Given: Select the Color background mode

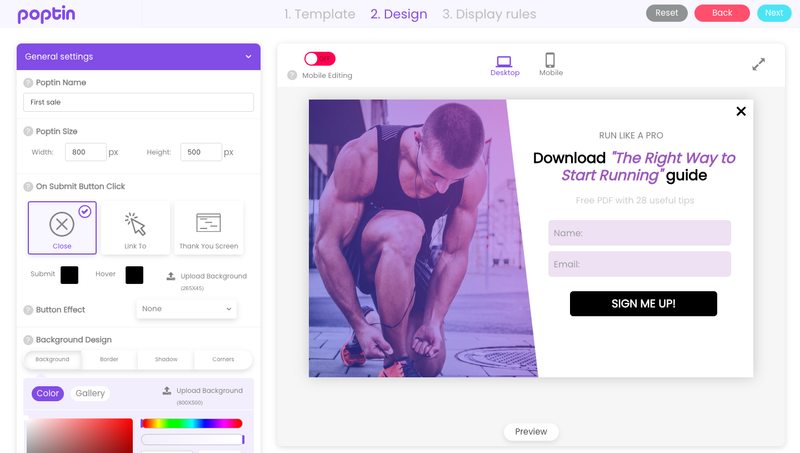Looking at the screenshot, I should tap(48, 393).
